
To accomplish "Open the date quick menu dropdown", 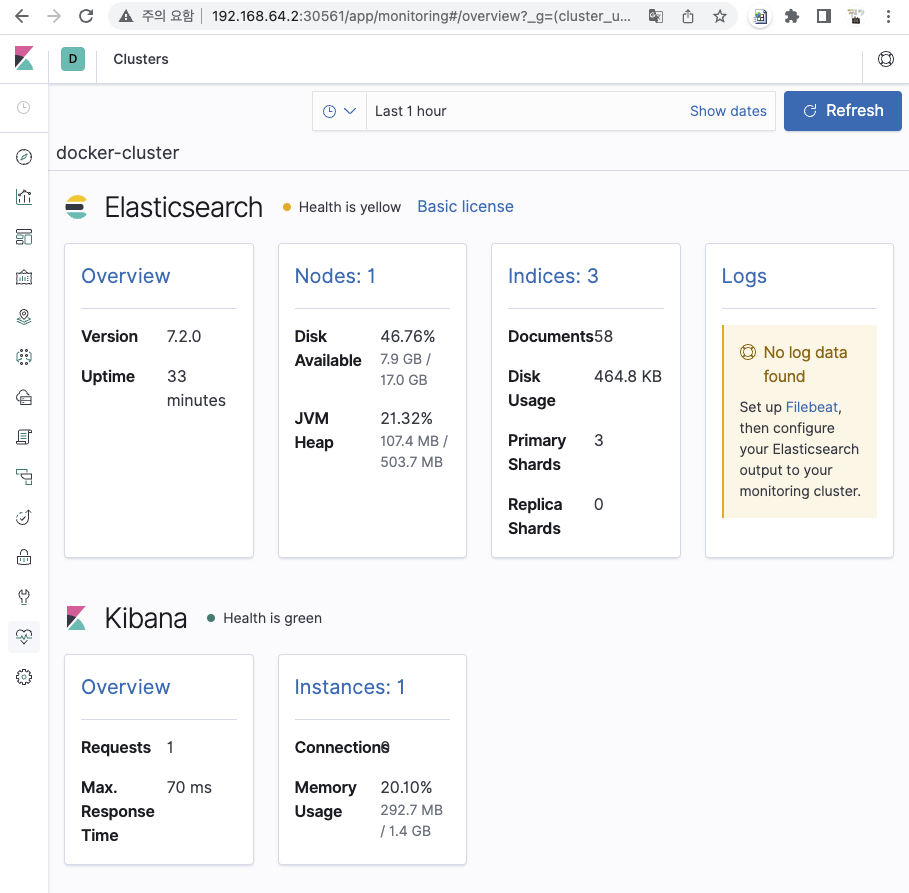I will pyautogui.click(x=339, y=111).
